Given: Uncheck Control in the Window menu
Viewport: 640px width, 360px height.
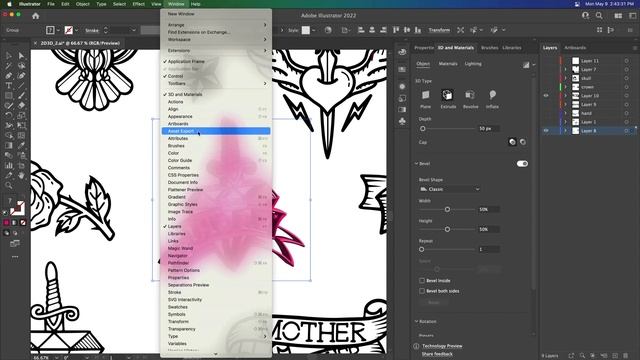Looking at the screenshot, I should [x=176, y=76].
